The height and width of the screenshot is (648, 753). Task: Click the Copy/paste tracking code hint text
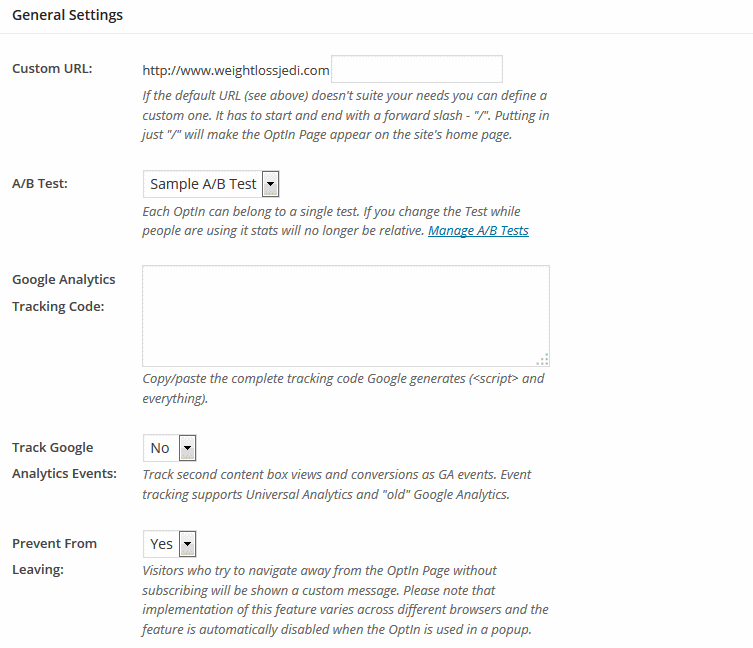pyautogui.click(x=343, y=388)
